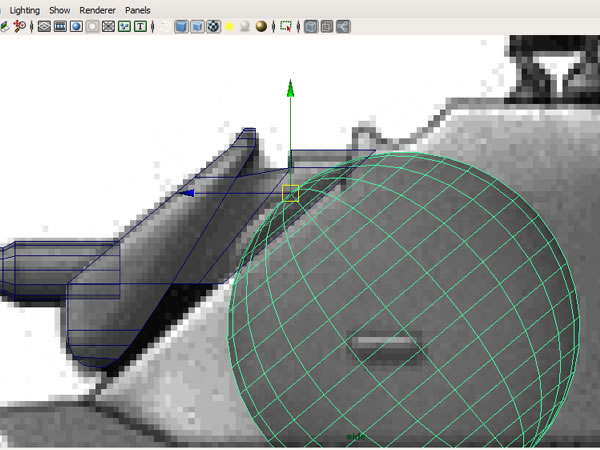
Task: Toggle the Field Chart icon
Action: point(108,26)
